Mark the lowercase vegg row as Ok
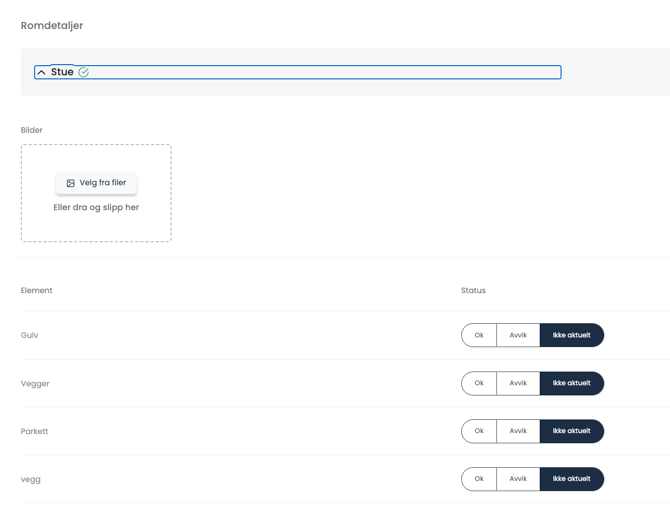The image size is (670, 512). [x=479, y=479]
